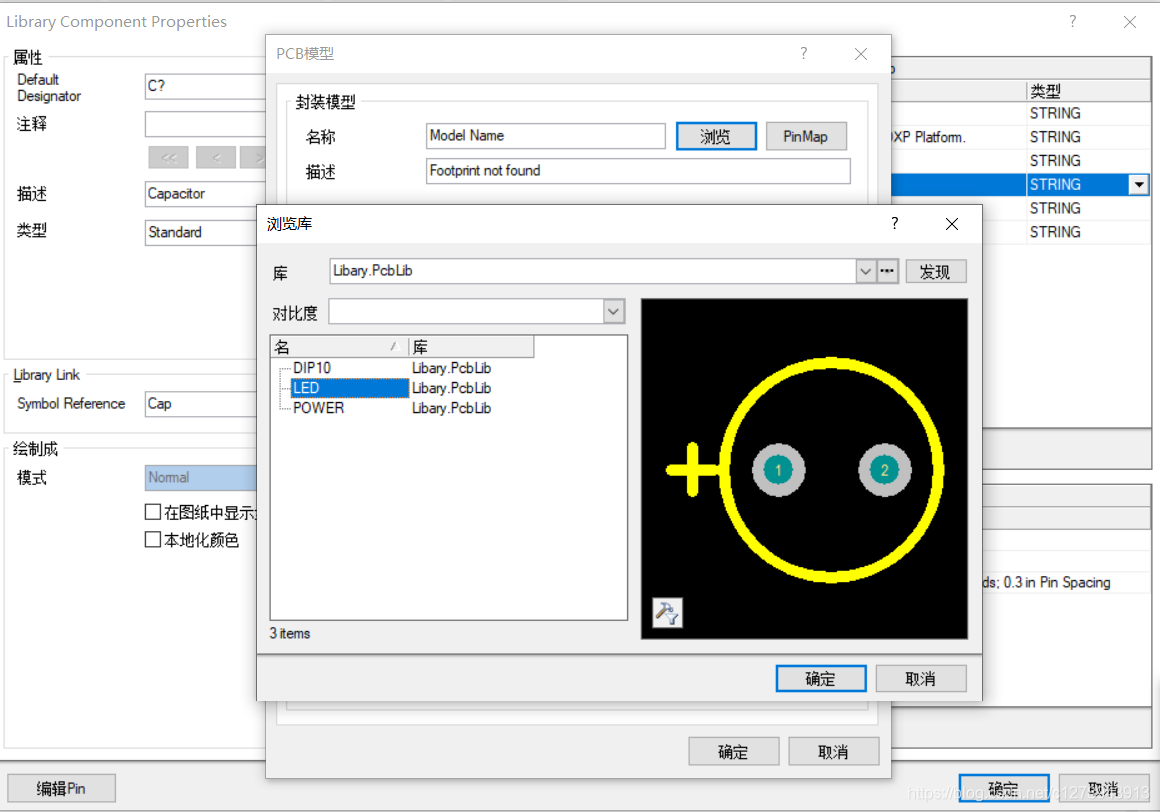Click the 浏览 browse button
The image size is (1160, 812).
coord(716,136)
